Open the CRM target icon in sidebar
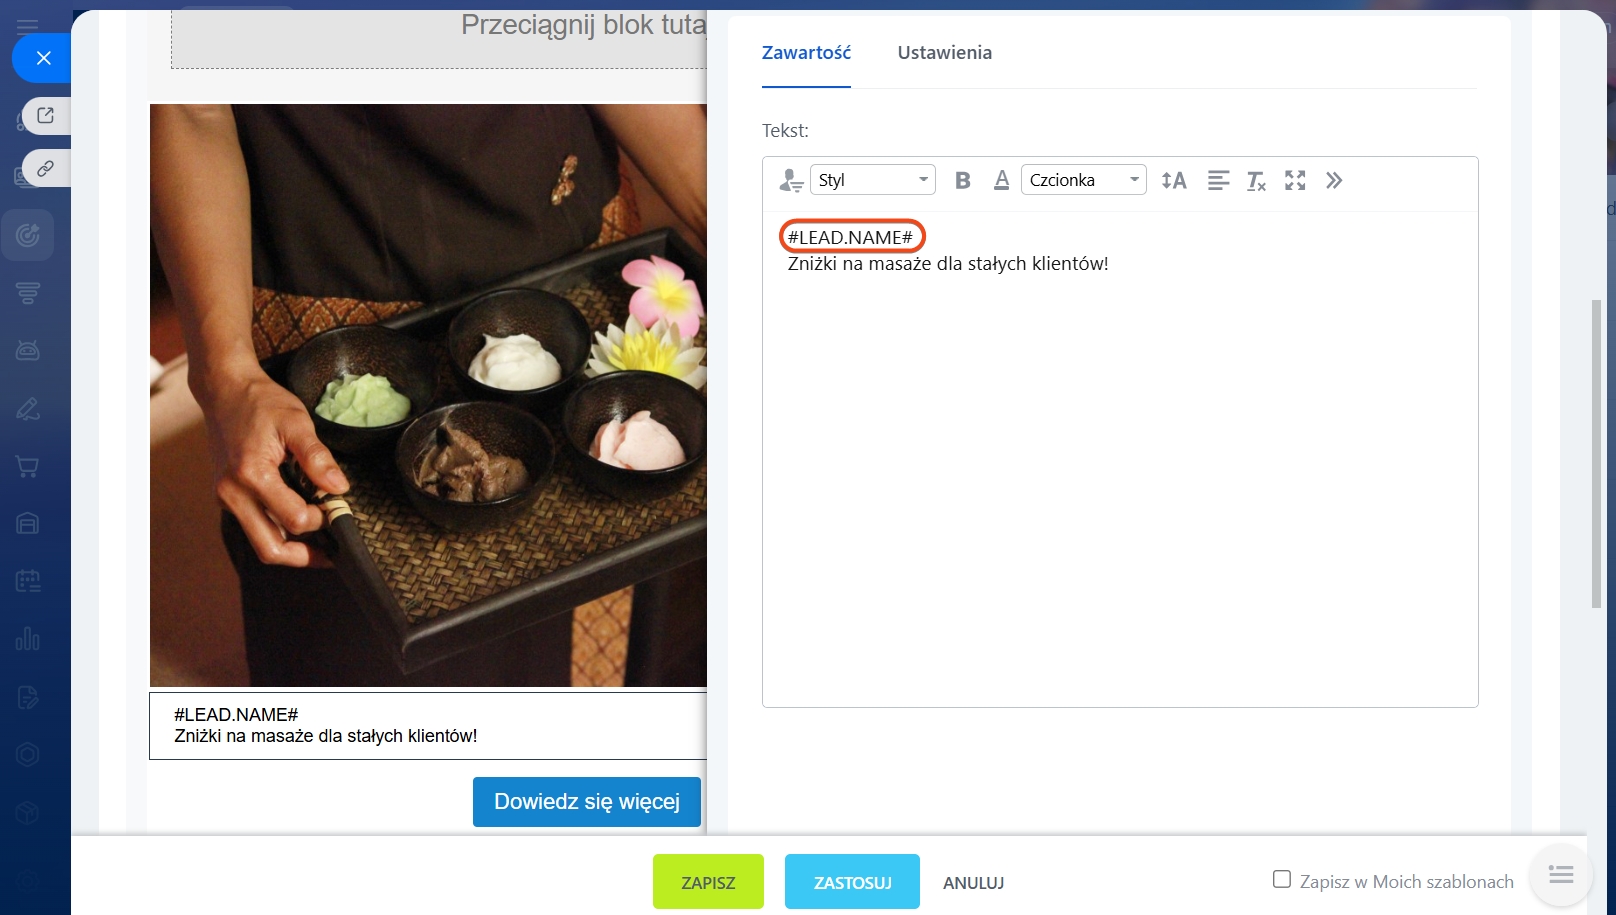The image size is (1616, 915). tap(28, 235)
